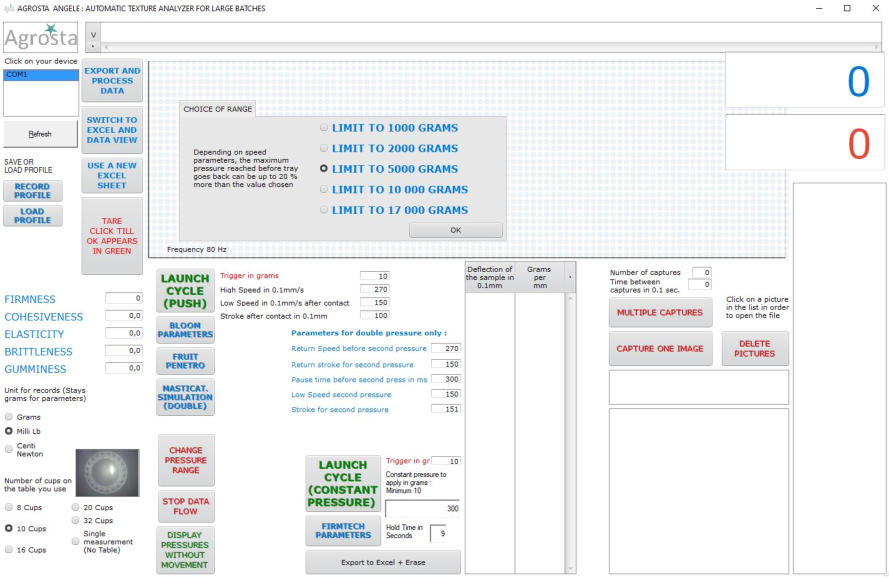Click the Tare button
Image resolution: width=889 pixels, height=578 pixels.
[x=112, y=236]
